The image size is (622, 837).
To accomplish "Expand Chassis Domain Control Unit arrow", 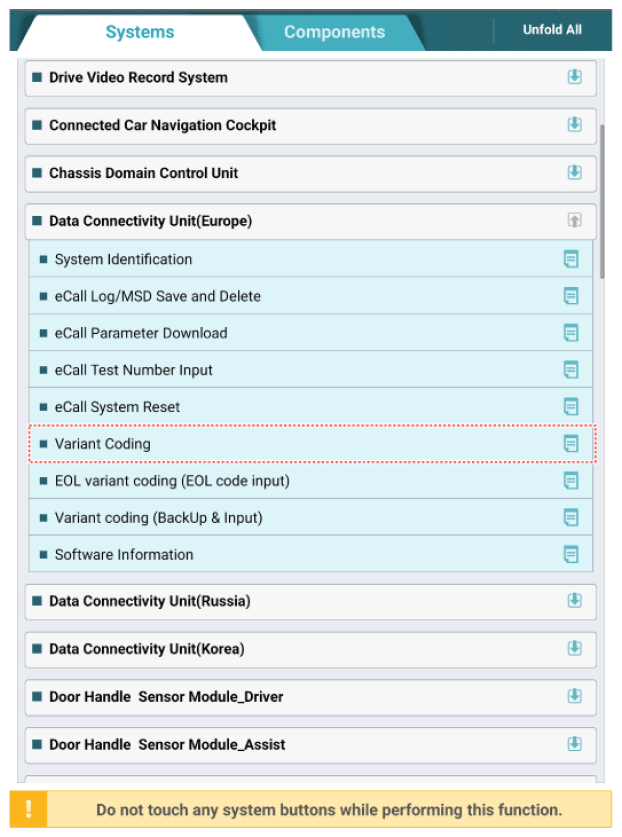I will (x=574, y=173).
